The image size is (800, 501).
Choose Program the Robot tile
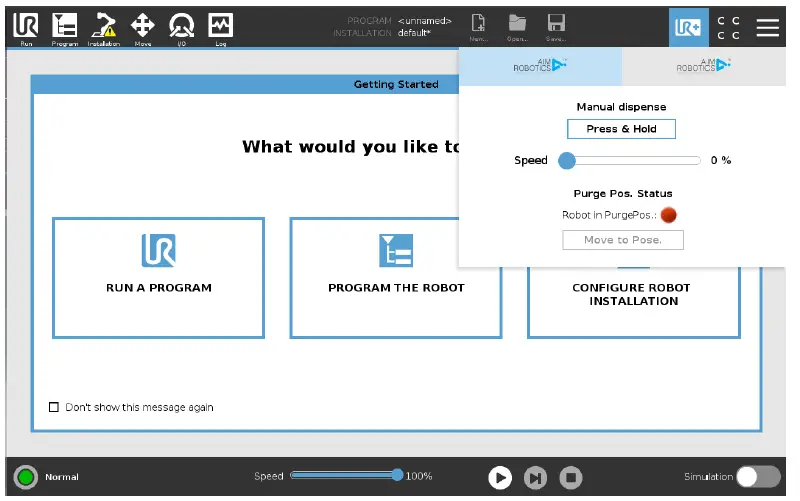coord(396,278)
